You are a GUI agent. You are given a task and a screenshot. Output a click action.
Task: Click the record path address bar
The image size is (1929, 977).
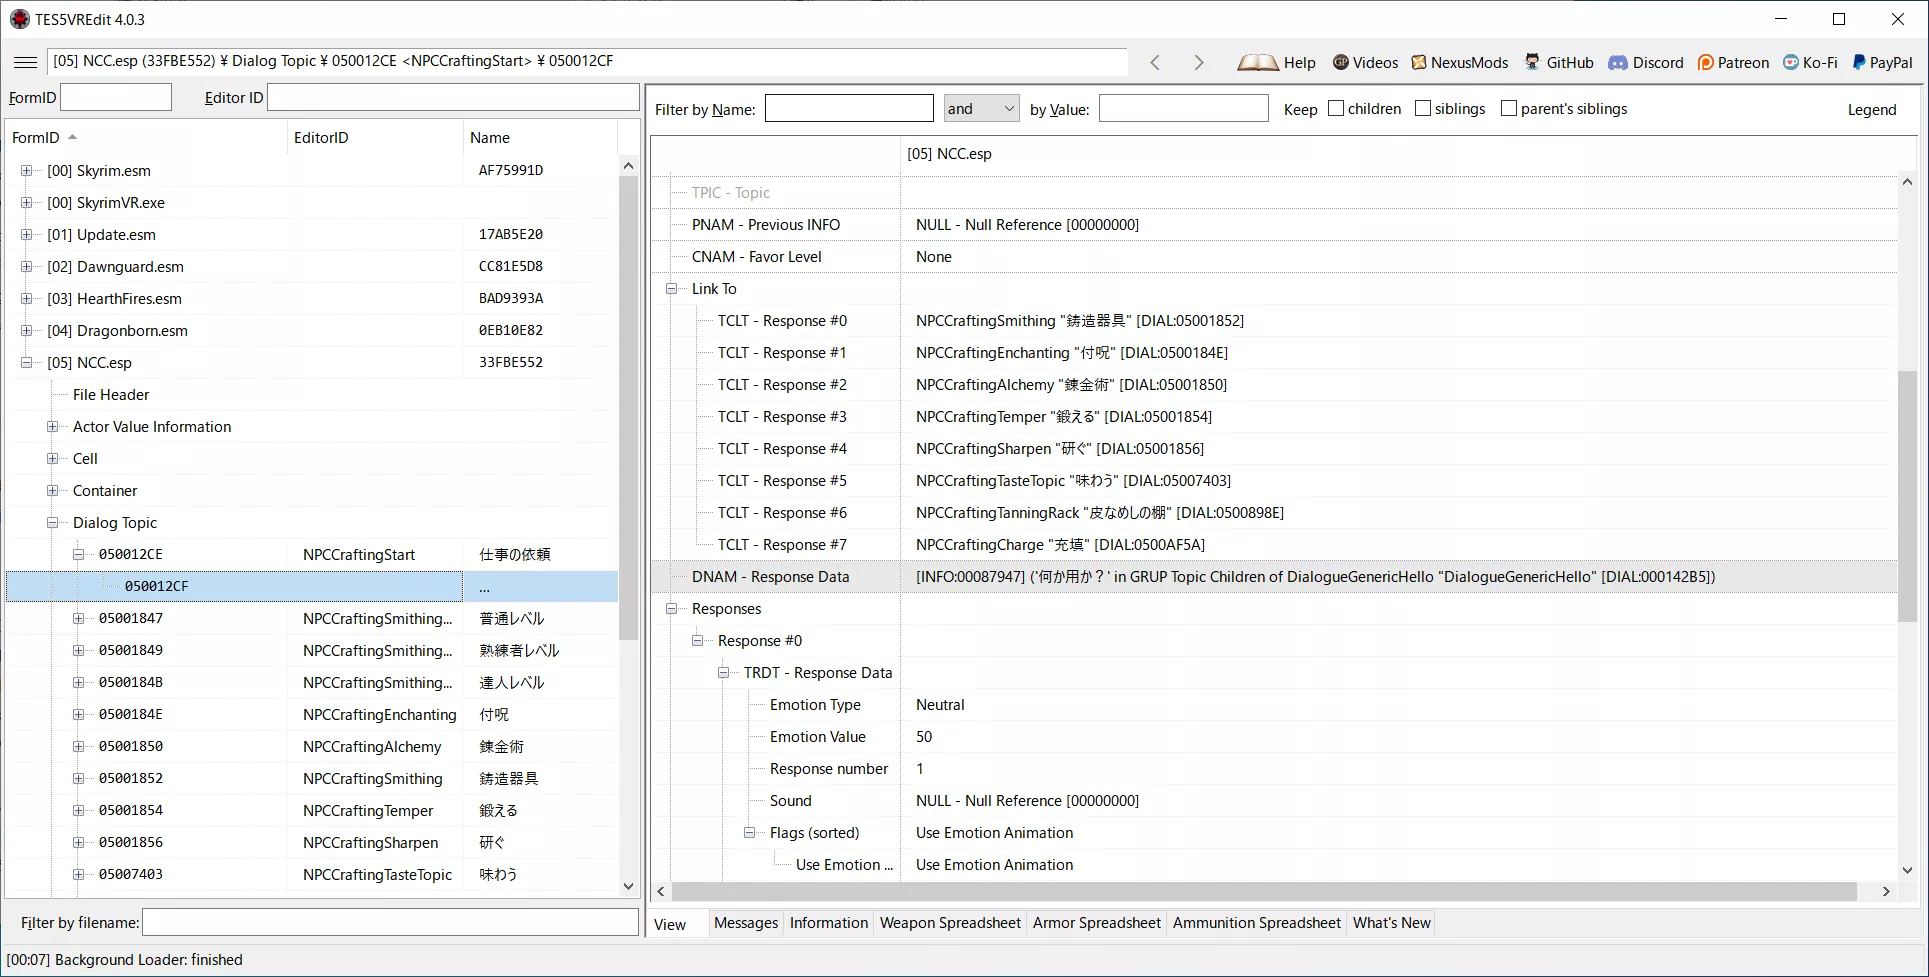[588, 61]
